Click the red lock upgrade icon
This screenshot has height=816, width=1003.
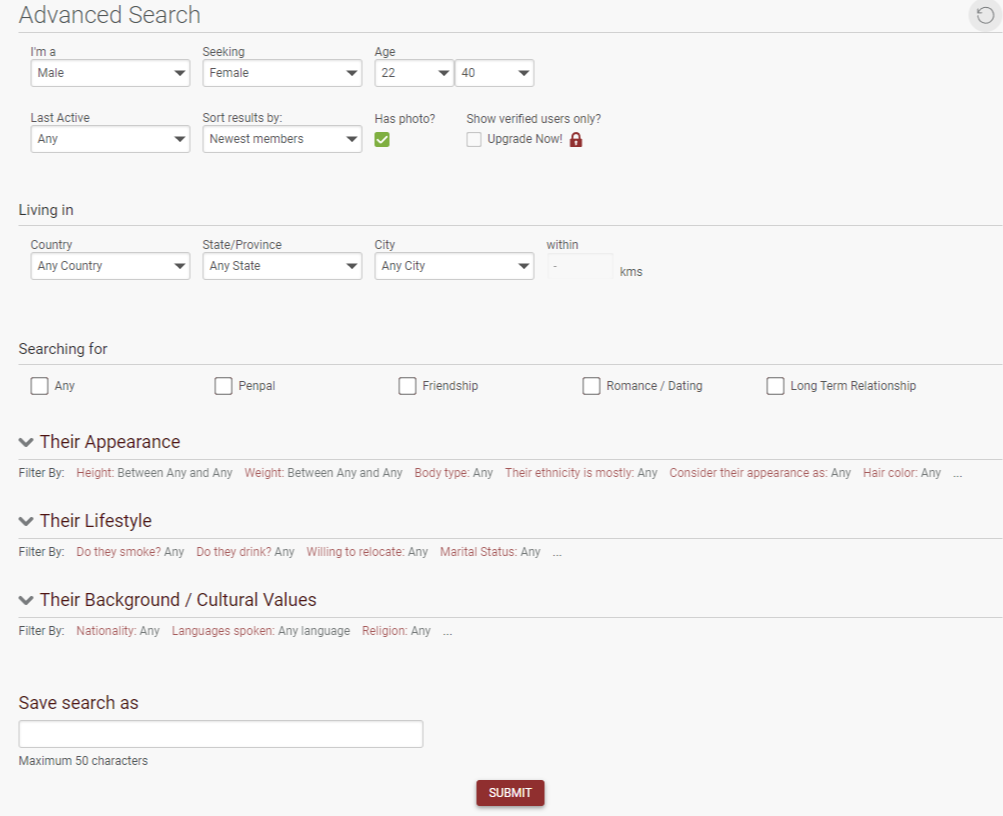pyautogui.click(x=576, y=140)
